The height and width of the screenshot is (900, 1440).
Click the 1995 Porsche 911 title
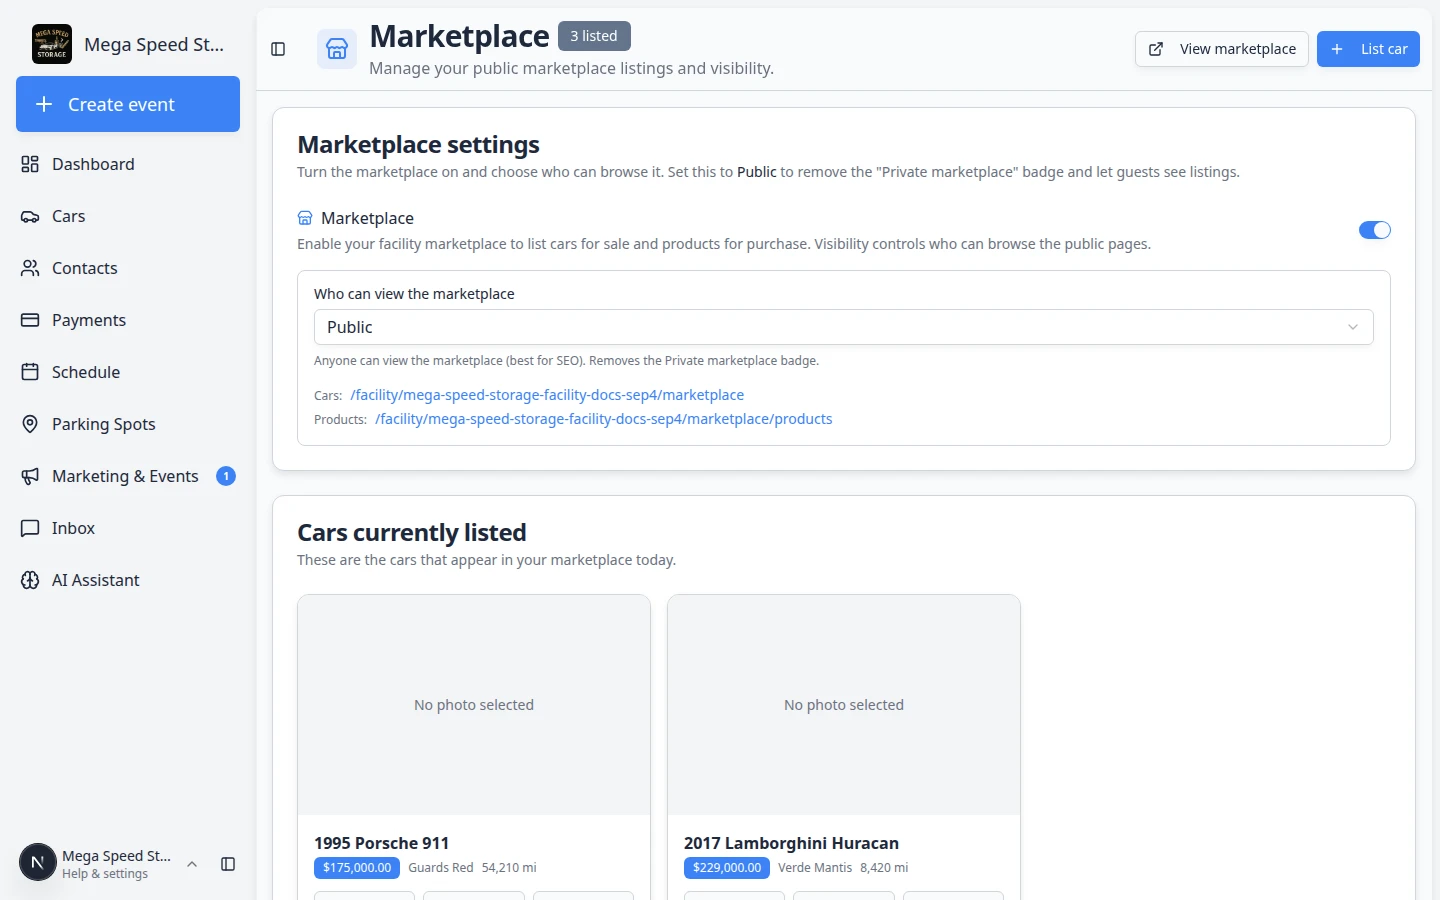coord(381,843)
